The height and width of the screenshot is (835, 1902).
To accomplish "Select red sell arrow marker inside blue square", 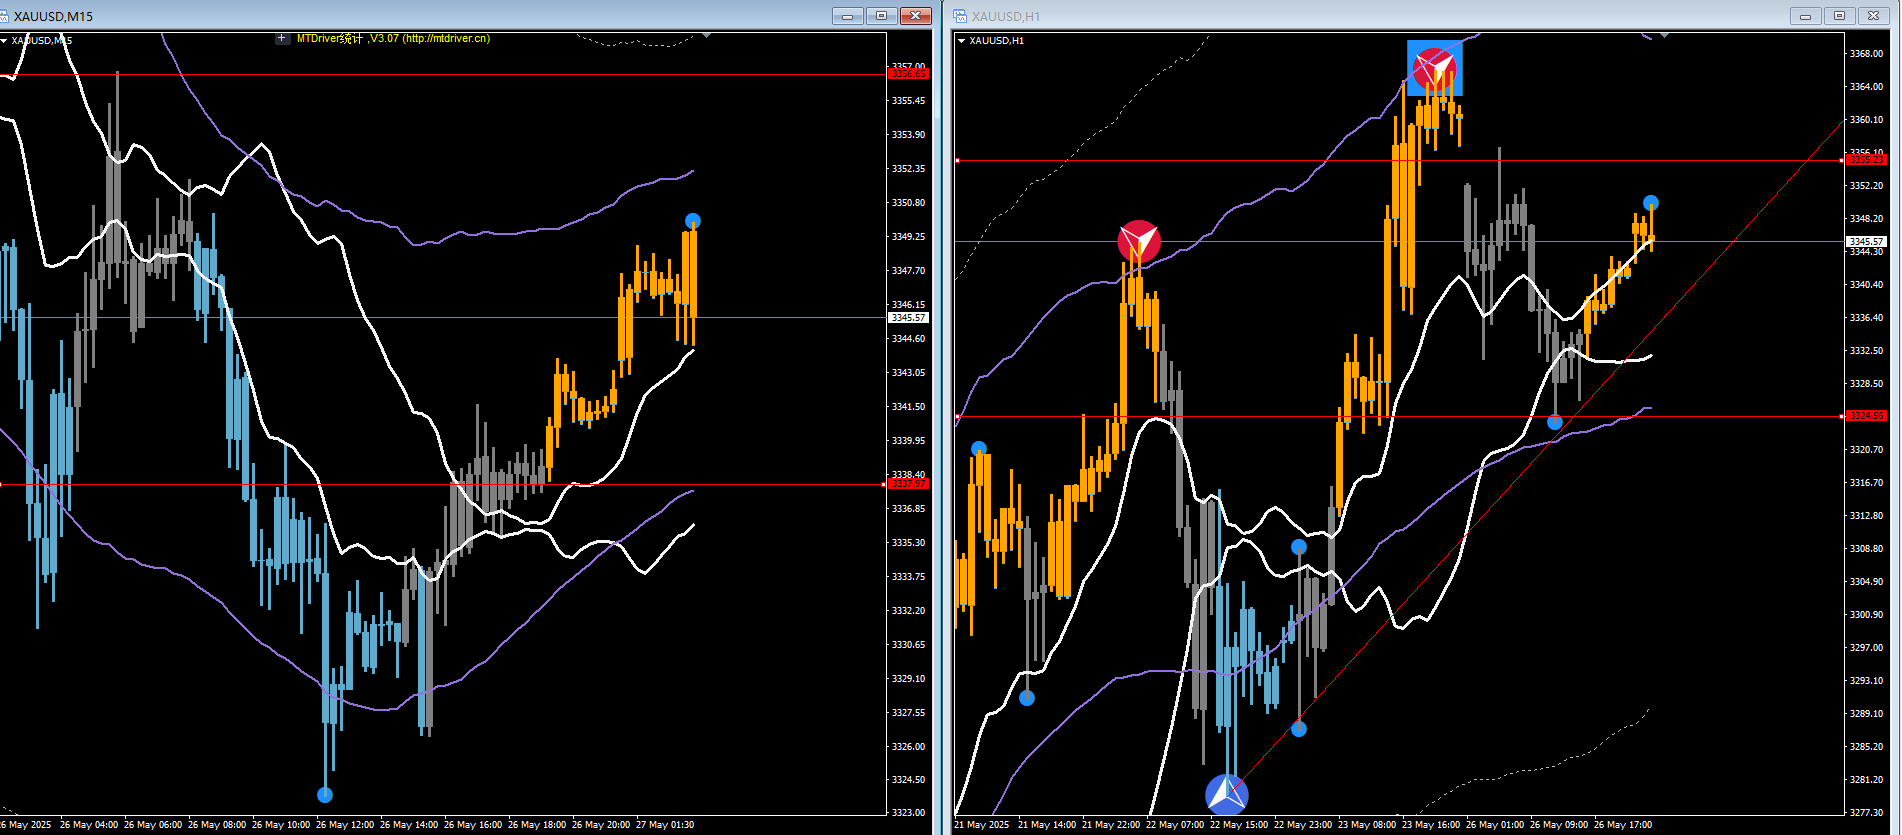I will point(1435,68).
